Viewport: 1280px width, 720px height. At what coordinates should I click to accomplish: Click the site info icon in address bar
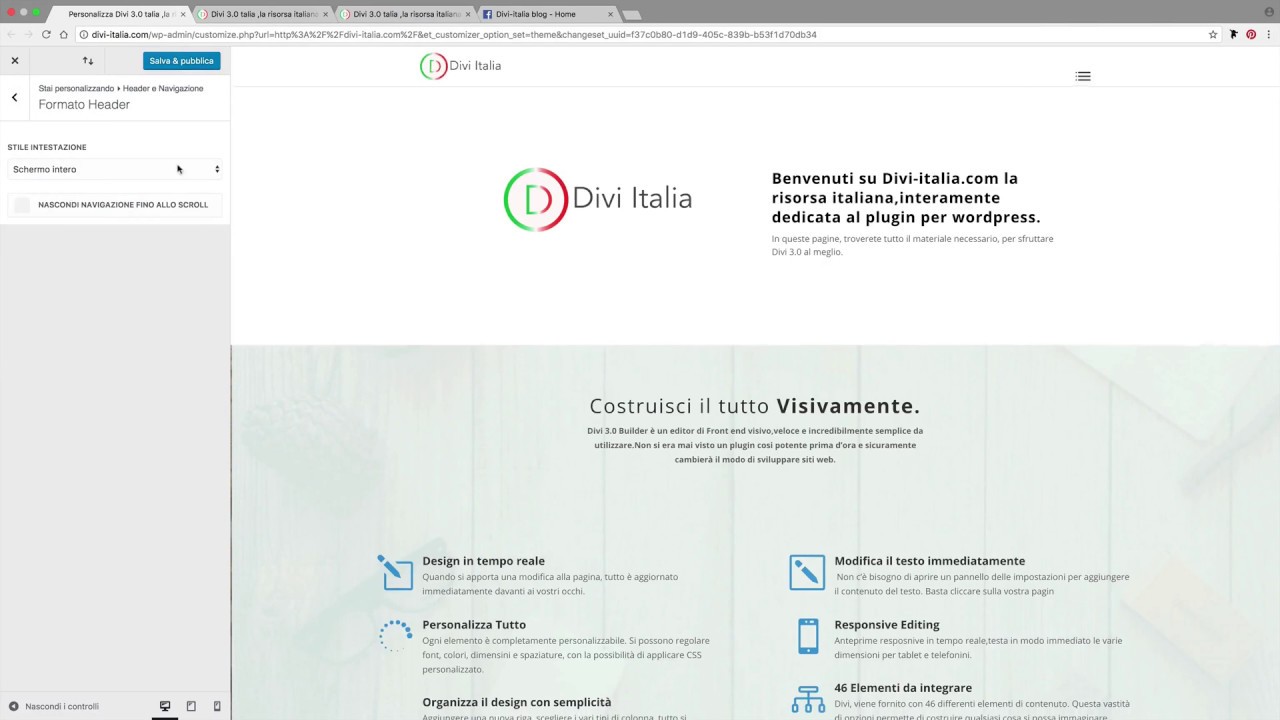84,34
